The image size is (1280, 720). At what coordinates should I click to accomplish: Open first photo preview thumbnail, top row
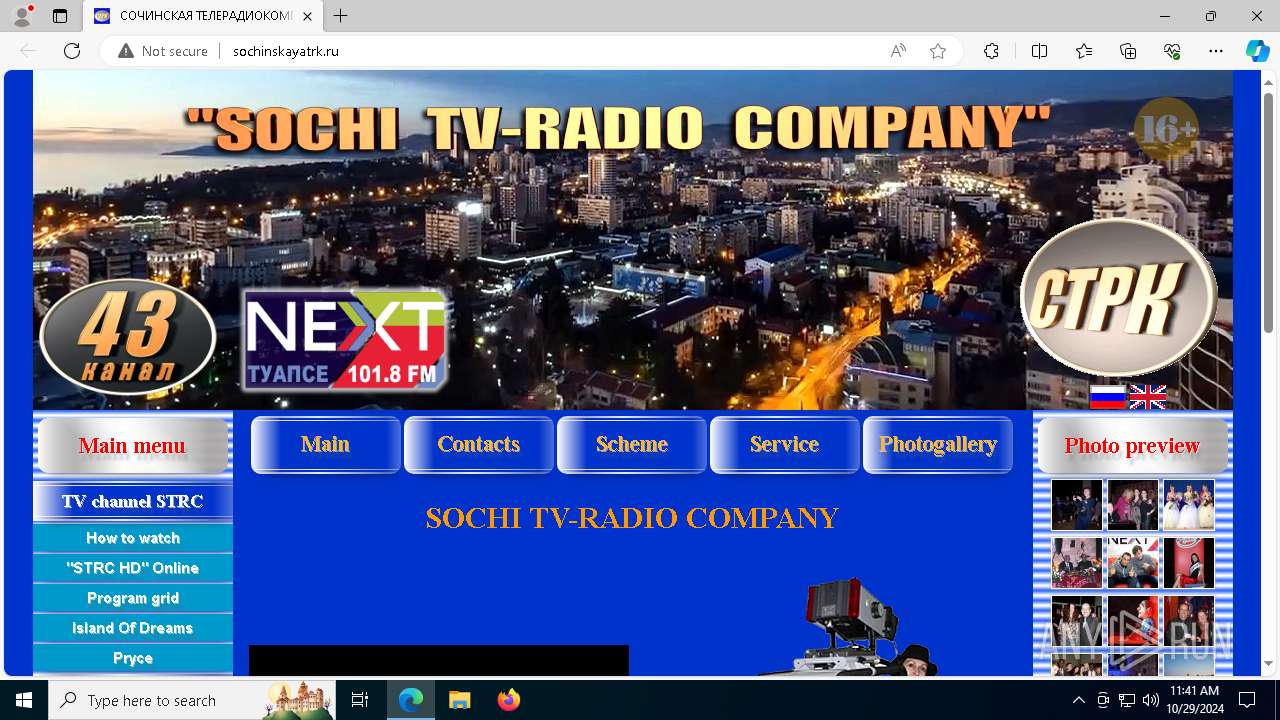(x=1077, y=505)
